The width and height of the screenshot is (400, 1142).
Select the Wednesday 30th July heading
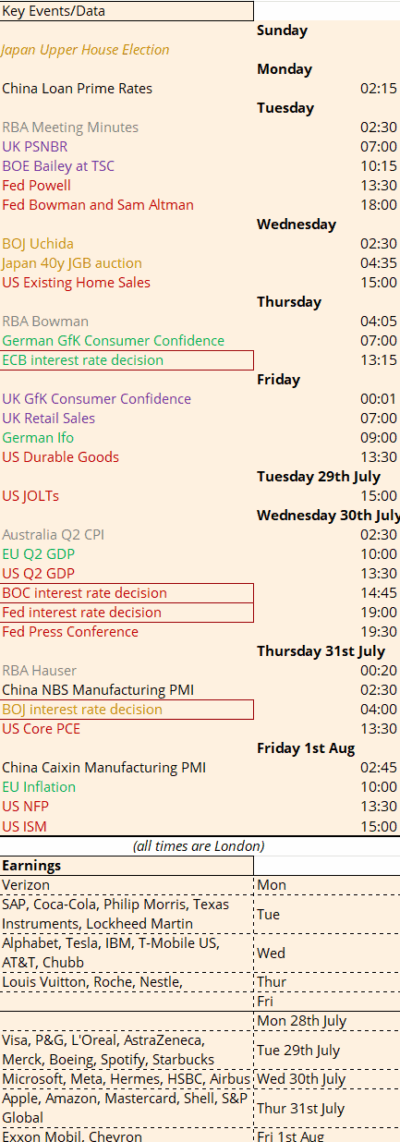coord(328,516)
